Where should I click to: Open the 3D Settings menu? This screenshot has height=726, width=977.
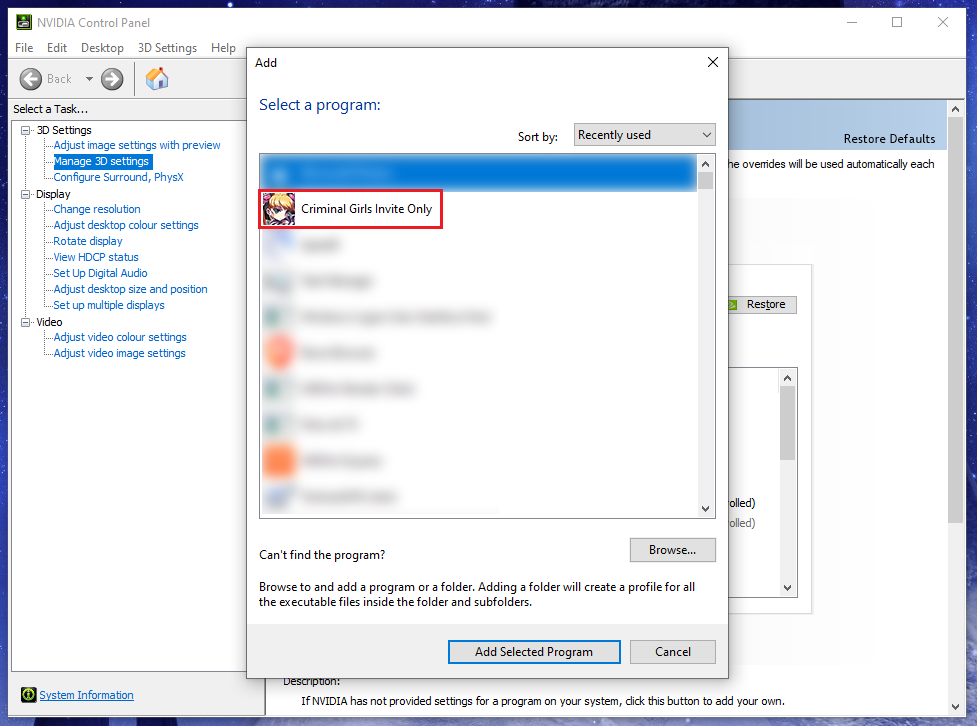coord(167,48)
